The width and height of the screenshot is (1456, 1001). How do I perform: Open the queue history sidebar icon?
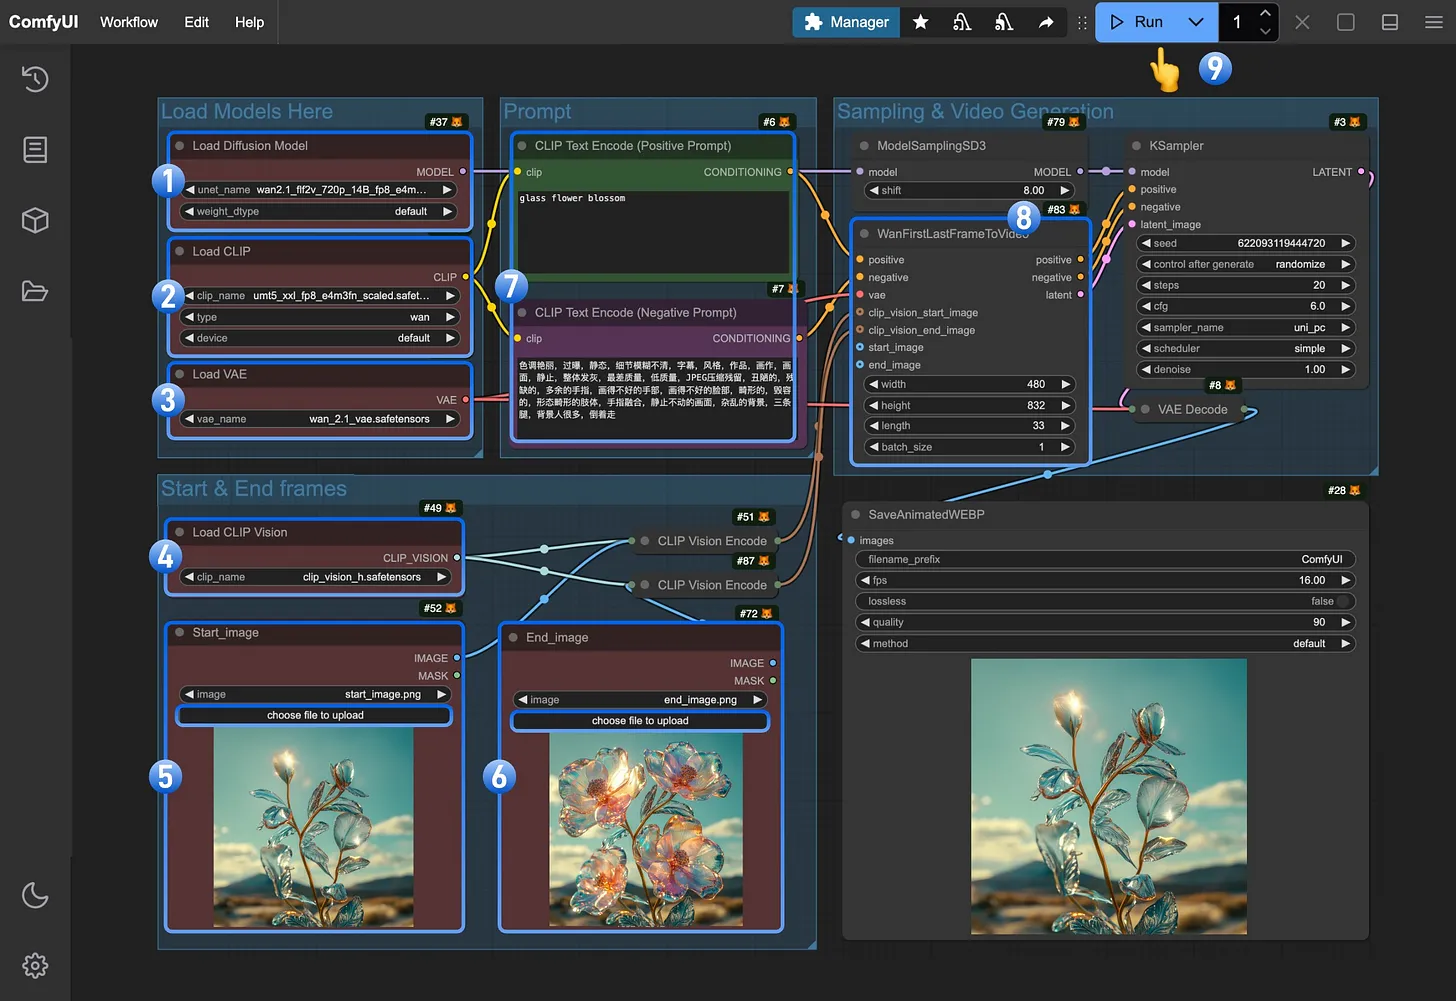pyautogui.click(x=35, y=79)
